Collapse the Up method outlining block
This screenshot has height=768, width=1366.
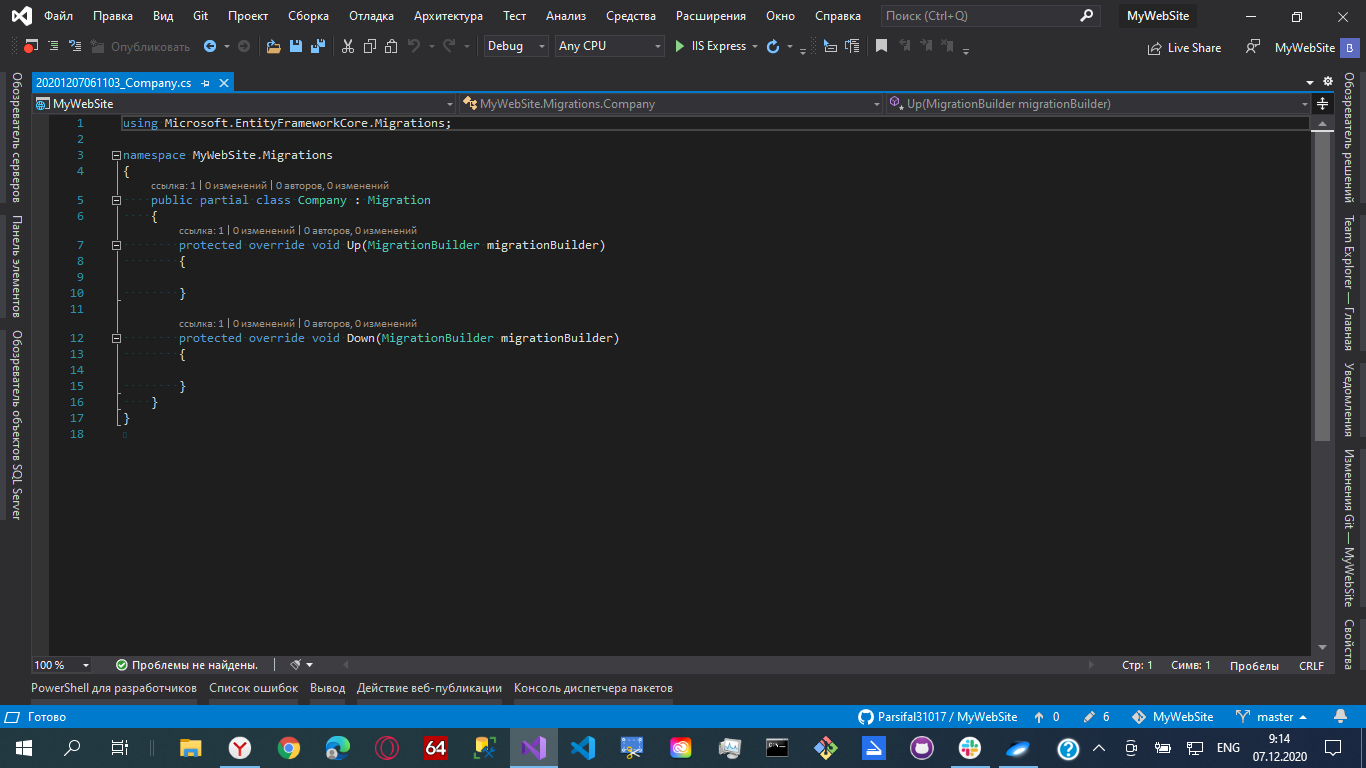(x=116, y=245)
